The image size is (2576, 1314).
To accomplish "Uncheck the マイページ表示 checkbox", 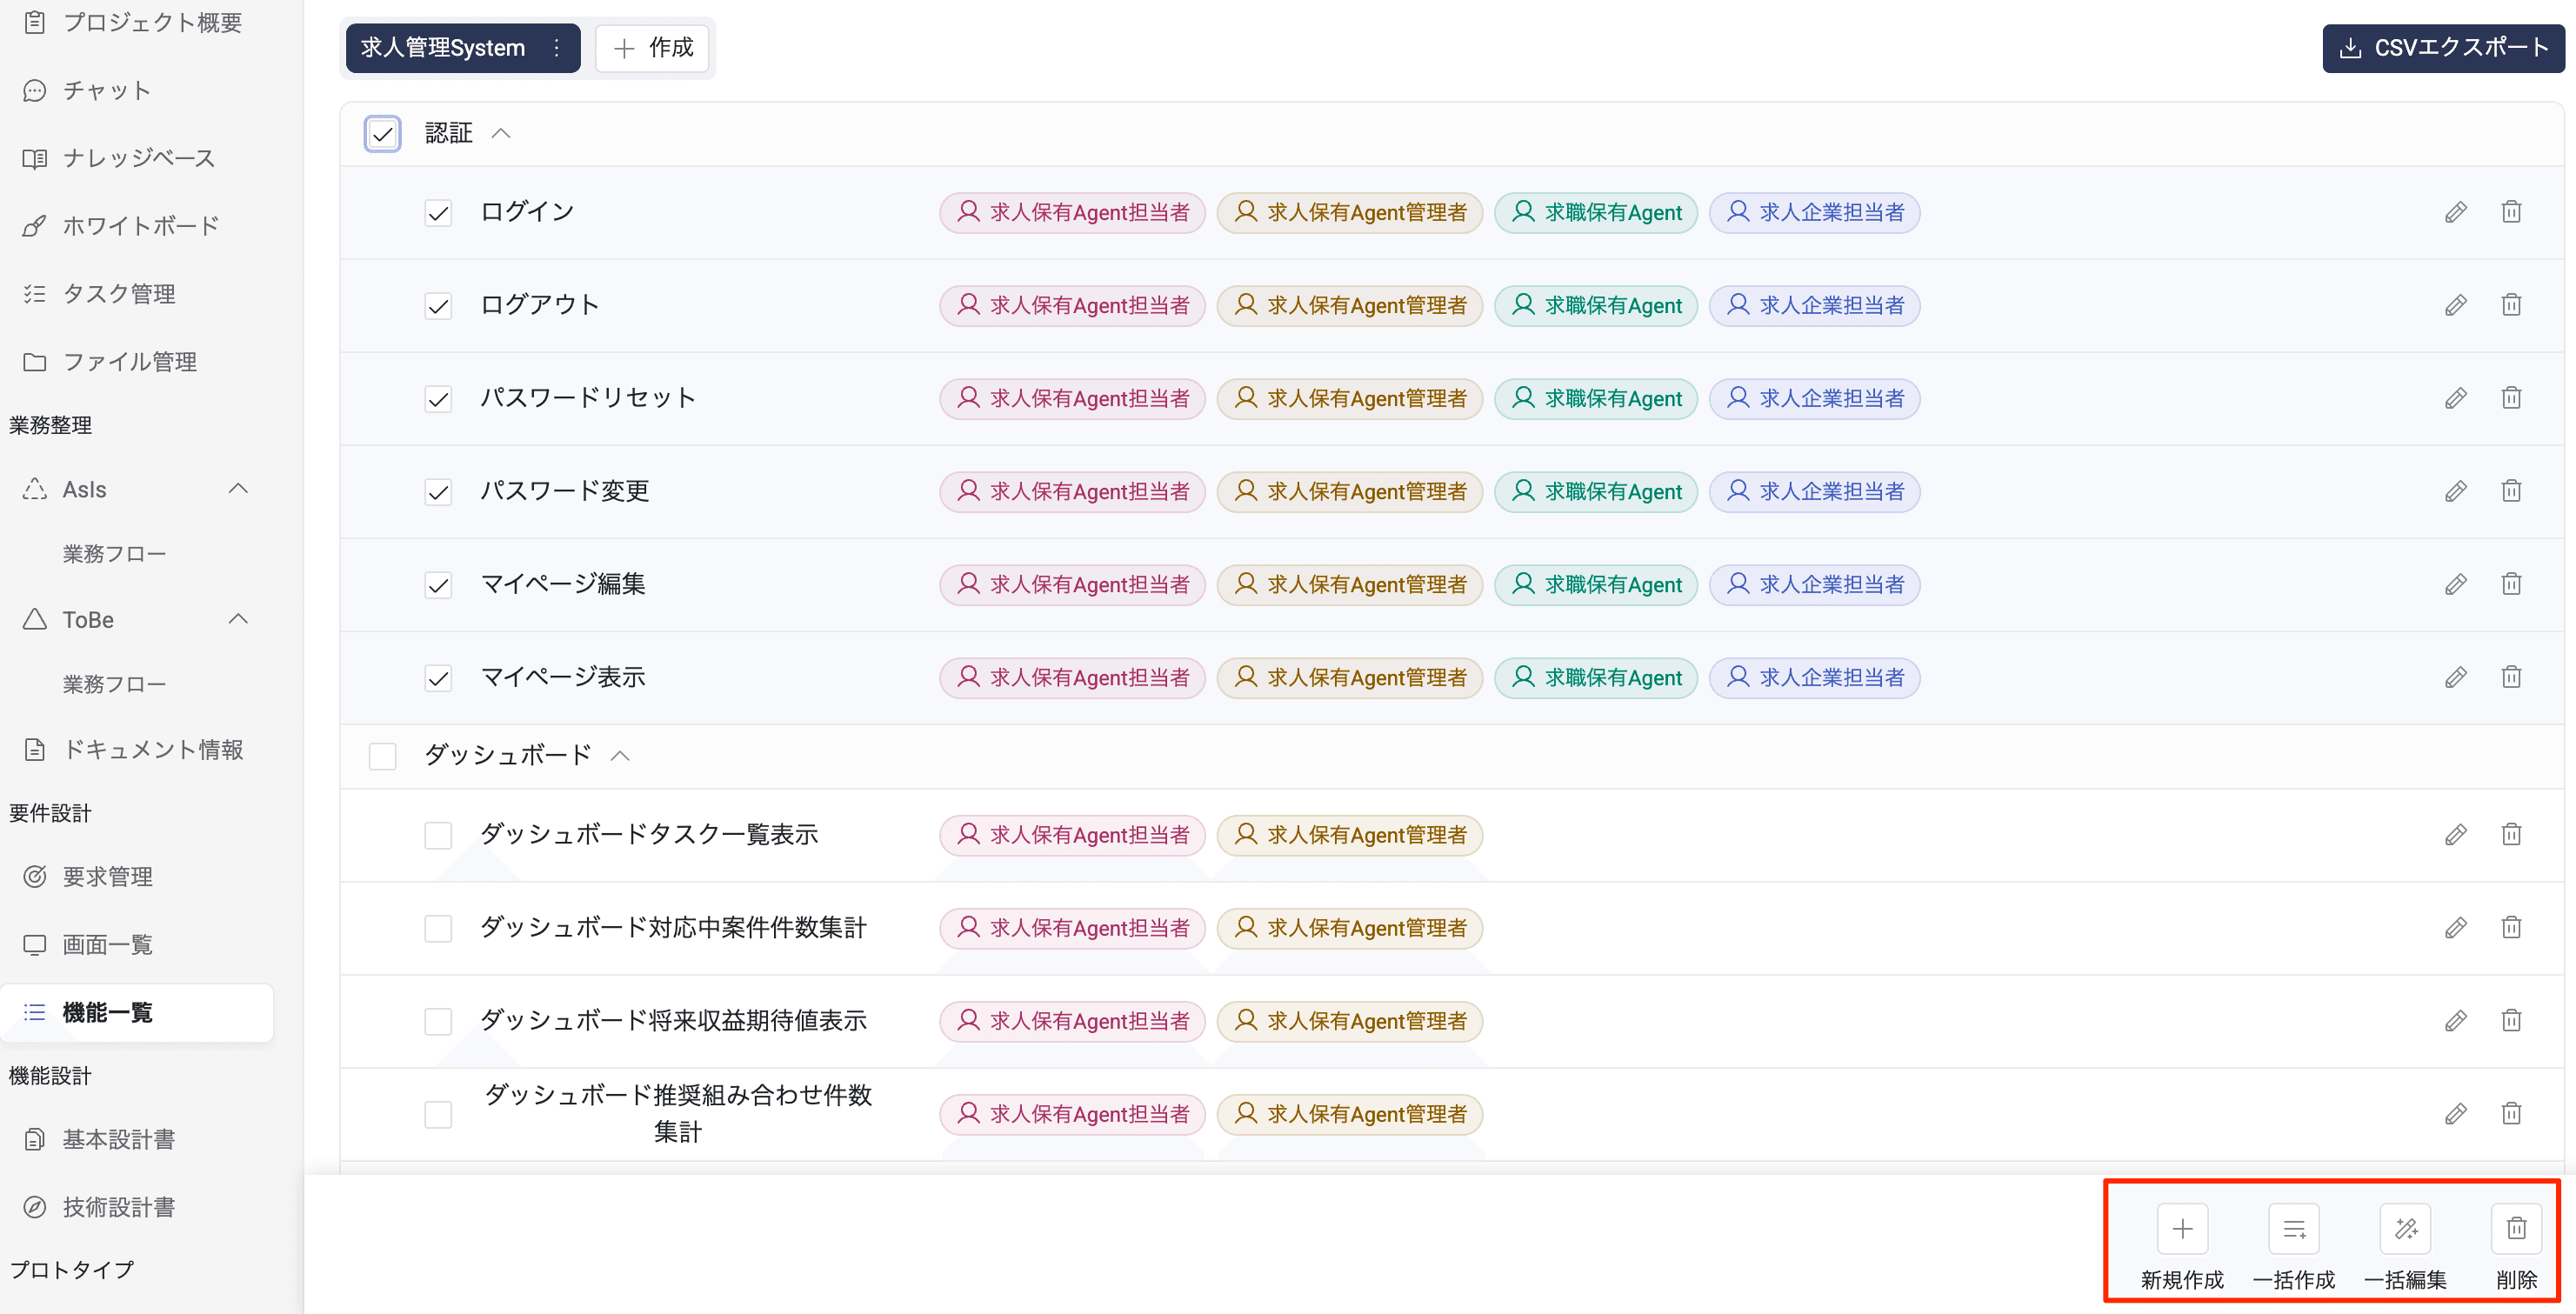I will (x=438, y=678).
